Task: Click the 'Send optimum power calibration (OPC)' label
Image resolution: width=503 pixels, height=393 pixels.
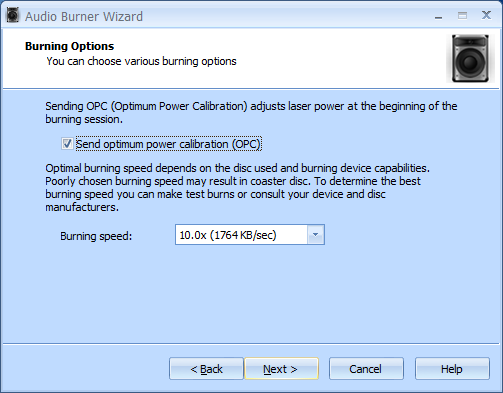Action: (x=168, y=144)
